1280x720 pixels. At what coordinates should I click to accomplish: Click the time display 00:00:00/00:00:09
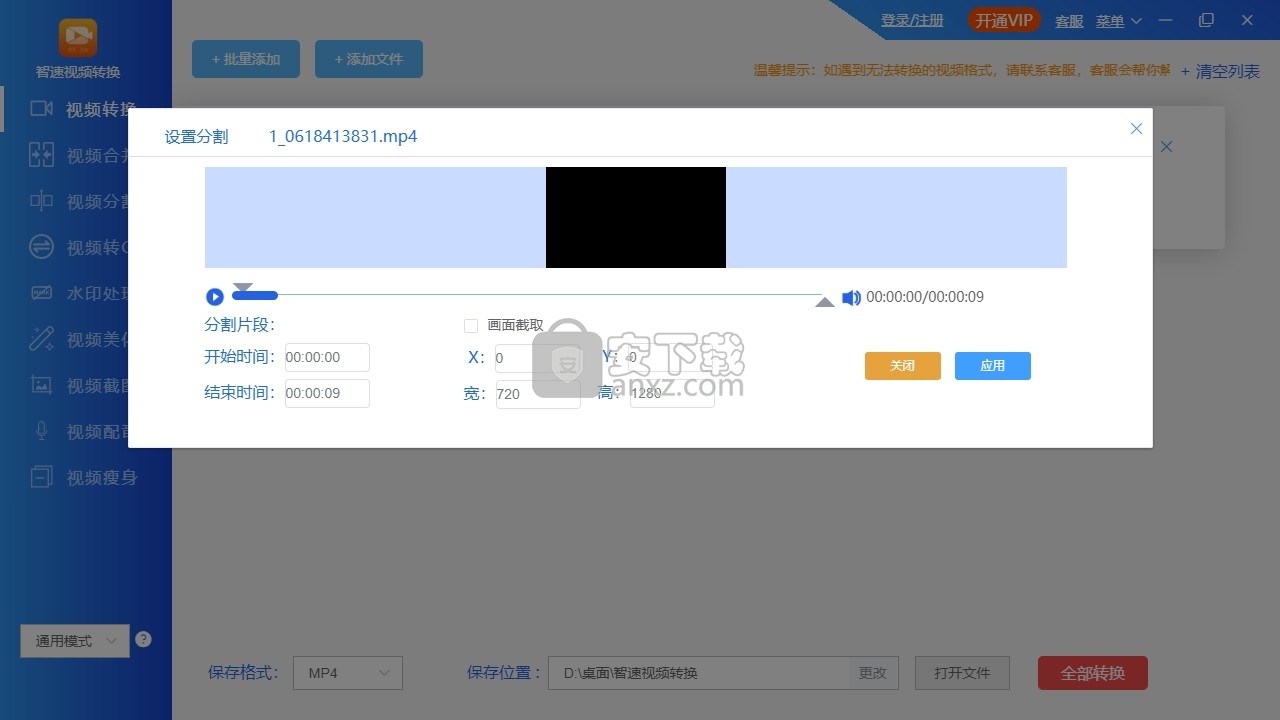click(925, 297)
